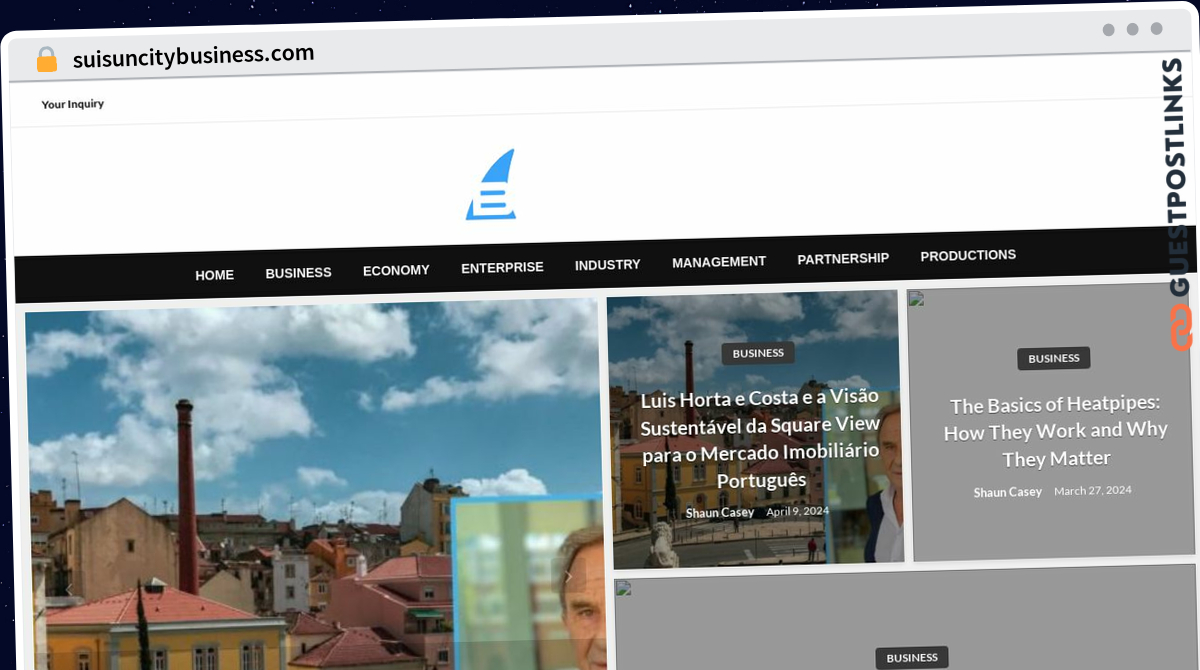Click the blue sail site logo
Image resolution: width=1200 pixels, height=670 pixels.
(492, 186)
